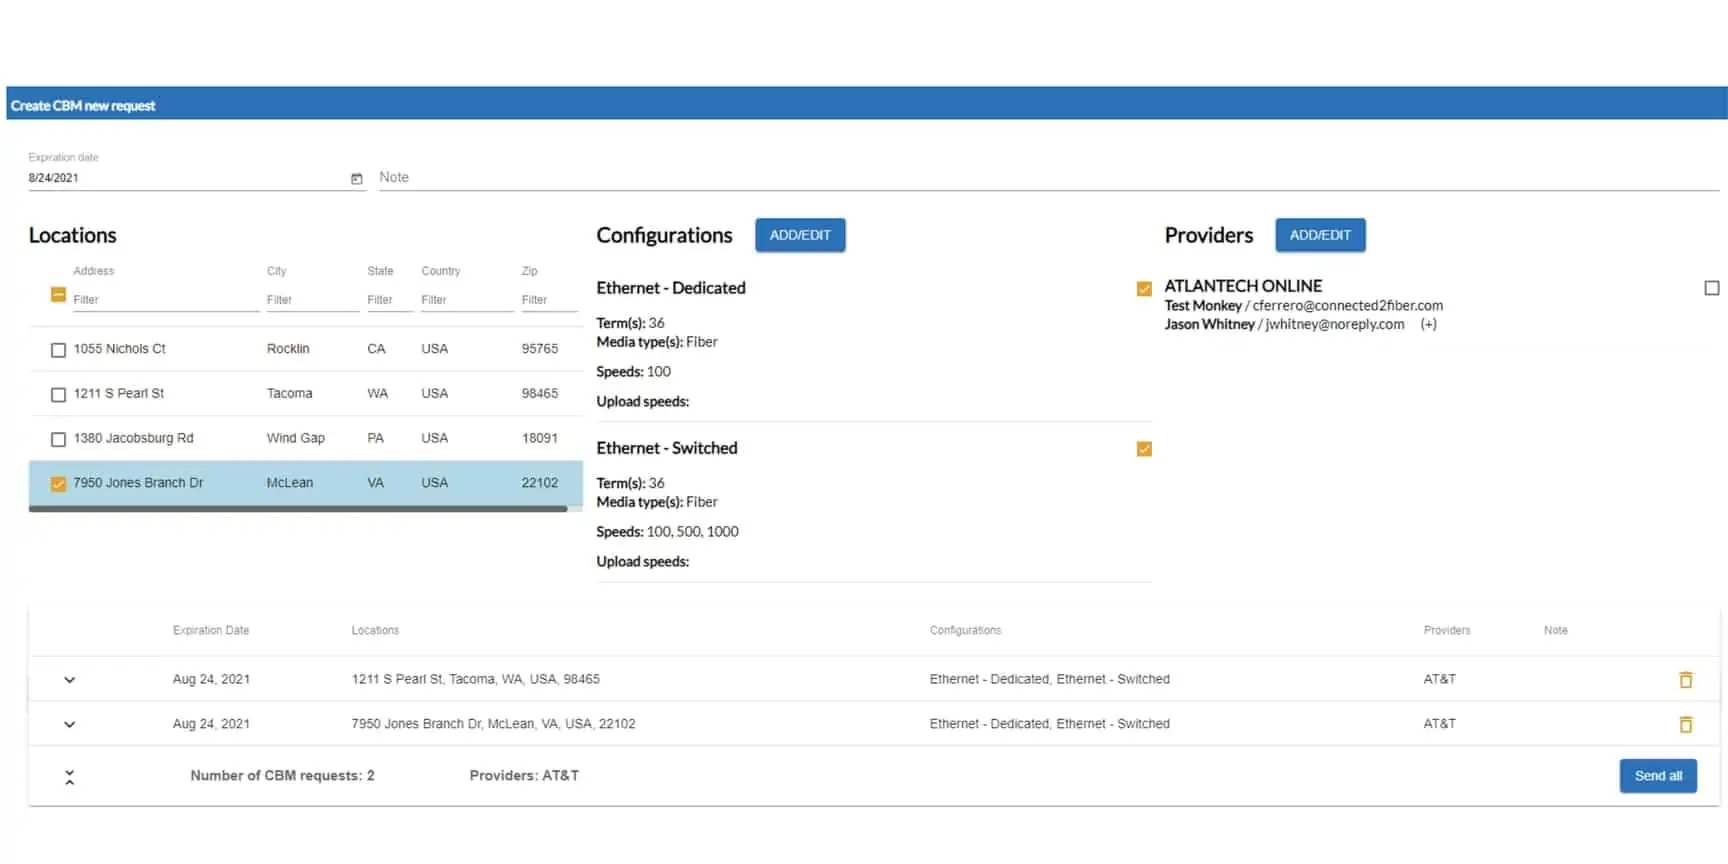Click the Ethernet - Dedicated heading
Viewport: 1728px width, 864px height.
pyautogui.click(x=671, y=288)
